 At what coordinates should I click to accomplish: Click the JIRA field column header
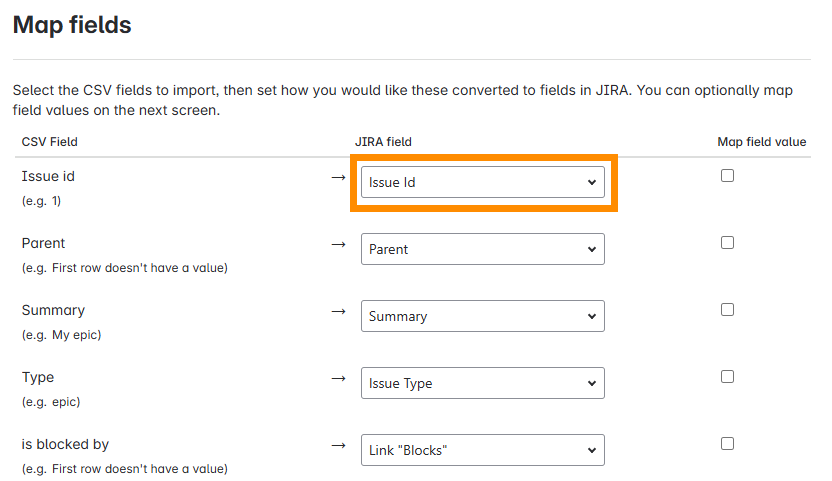383,142
